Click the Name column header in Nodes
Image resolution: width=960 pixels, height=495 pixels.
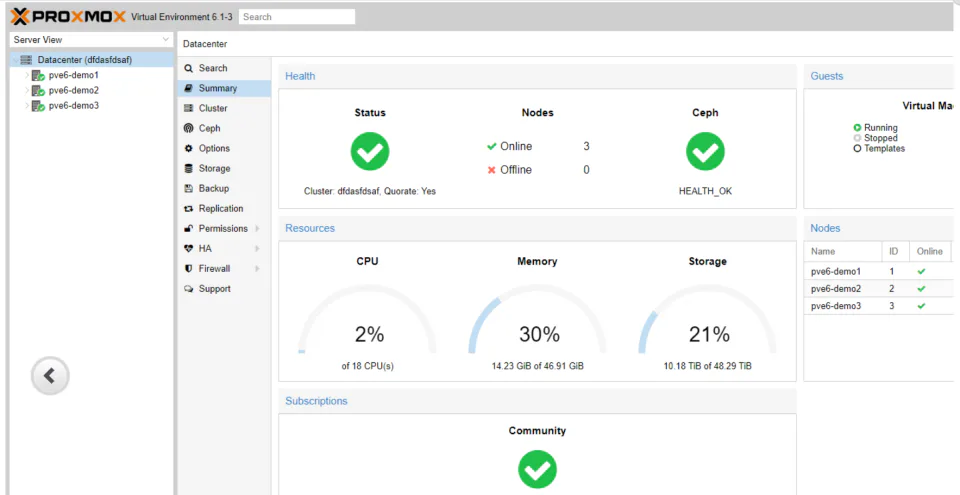point(842,252)
